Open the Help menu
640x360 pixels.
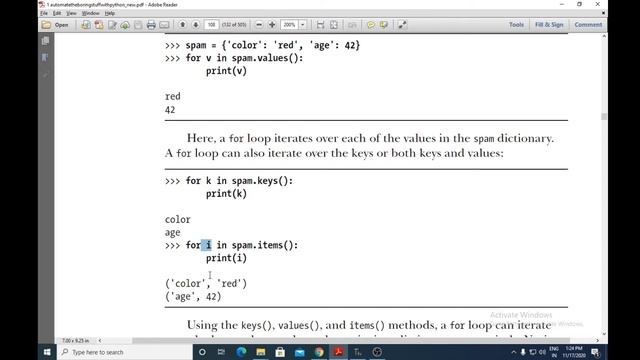point(109,13)
